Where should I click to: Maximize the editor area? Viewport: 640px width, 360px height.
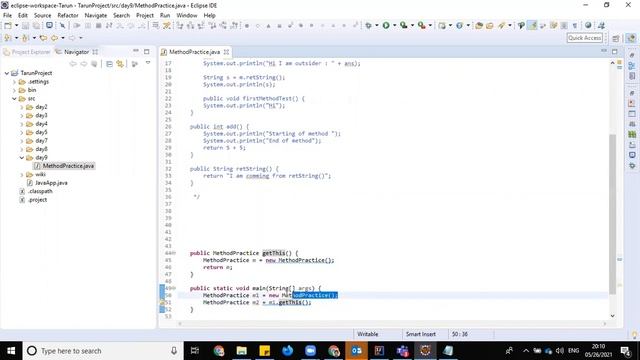coord(615,51)
